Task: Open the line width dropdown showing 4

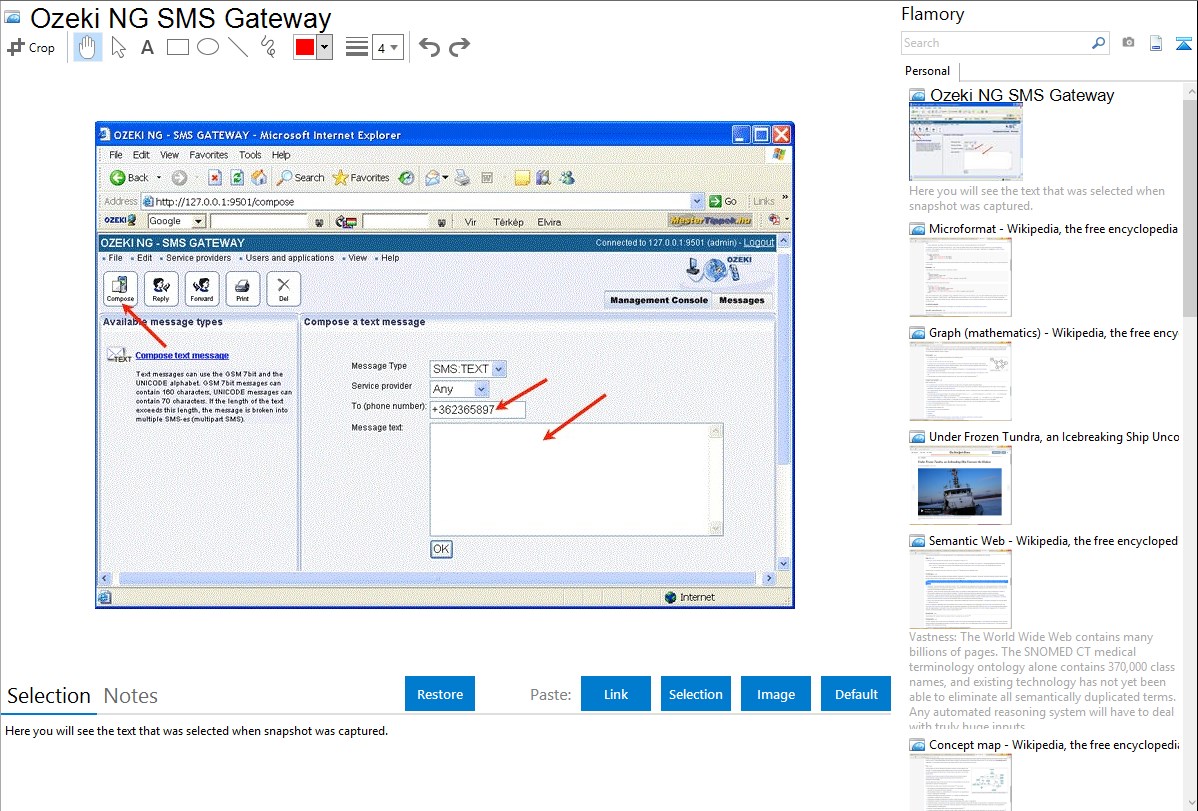Action: point(387,48)
